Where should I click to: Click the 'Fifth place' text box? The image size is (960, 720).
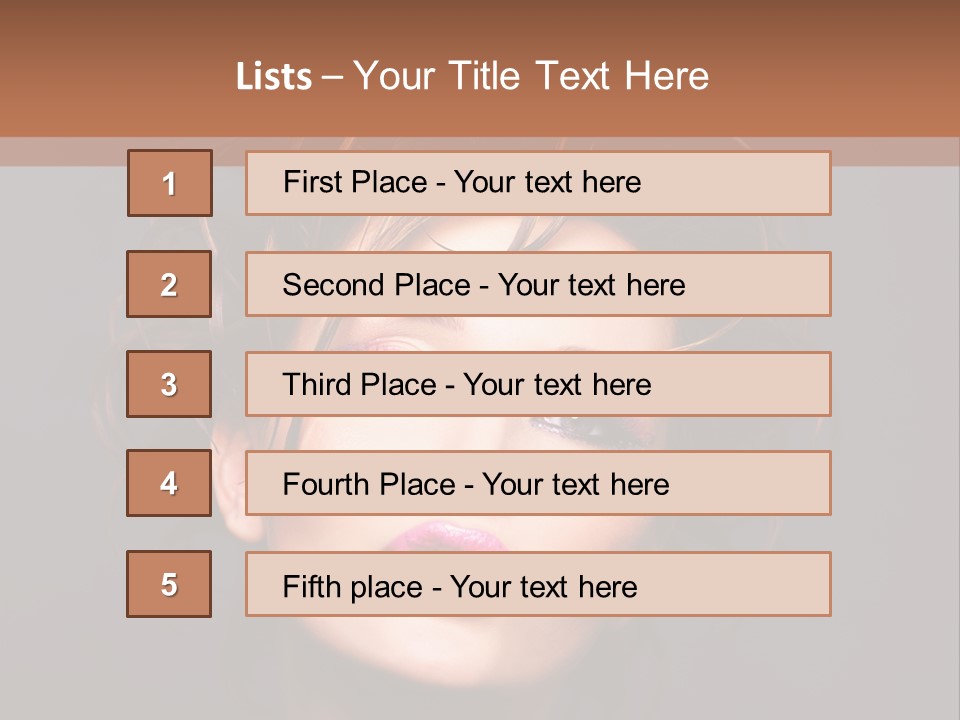tap(538, 584)
